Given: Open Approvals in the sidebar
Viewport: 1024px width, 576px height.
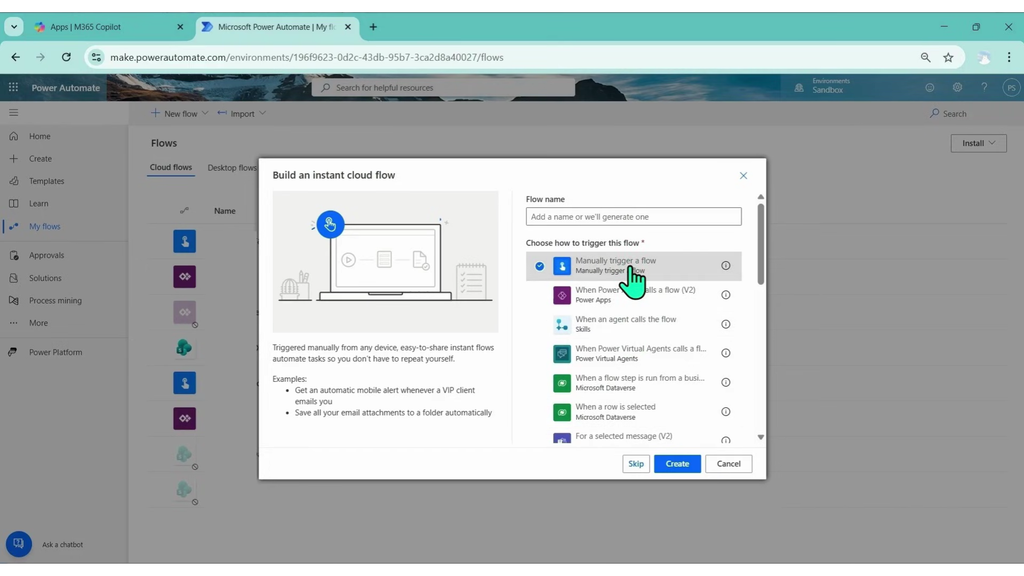Looking at the screenshot, I should [46, 255].
